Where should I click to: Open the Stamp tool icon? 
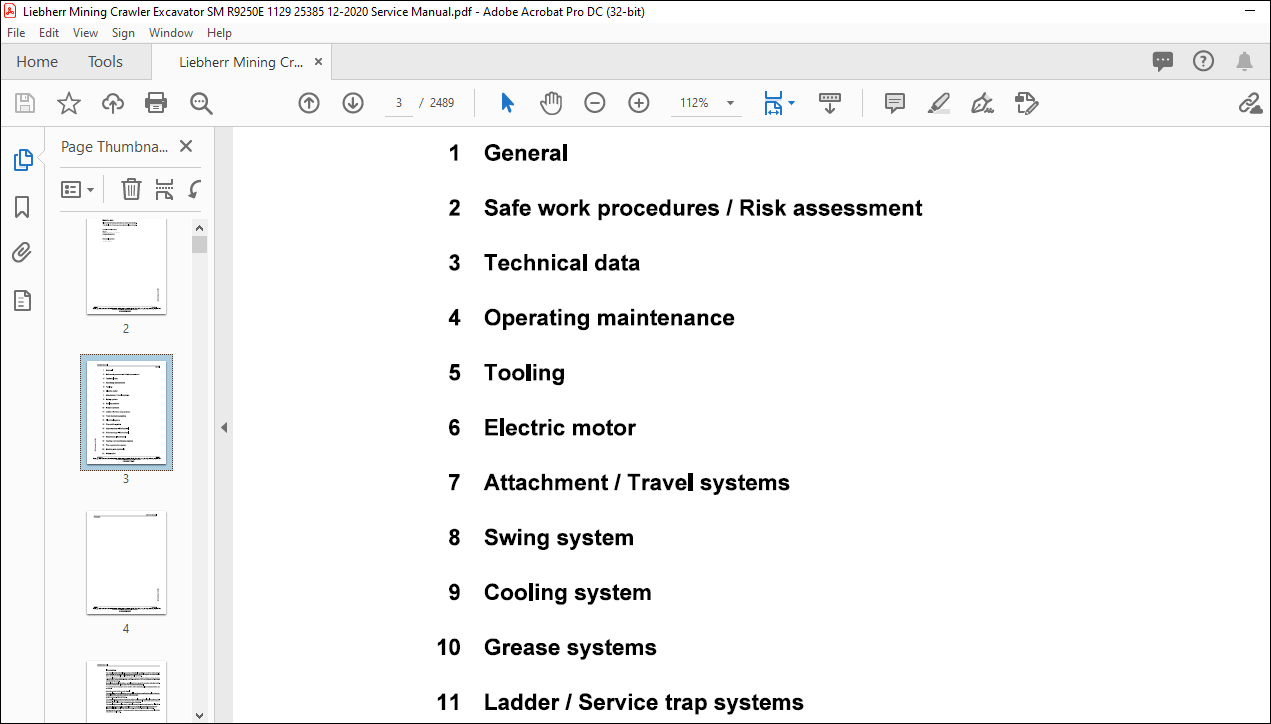click(1027, 103)
